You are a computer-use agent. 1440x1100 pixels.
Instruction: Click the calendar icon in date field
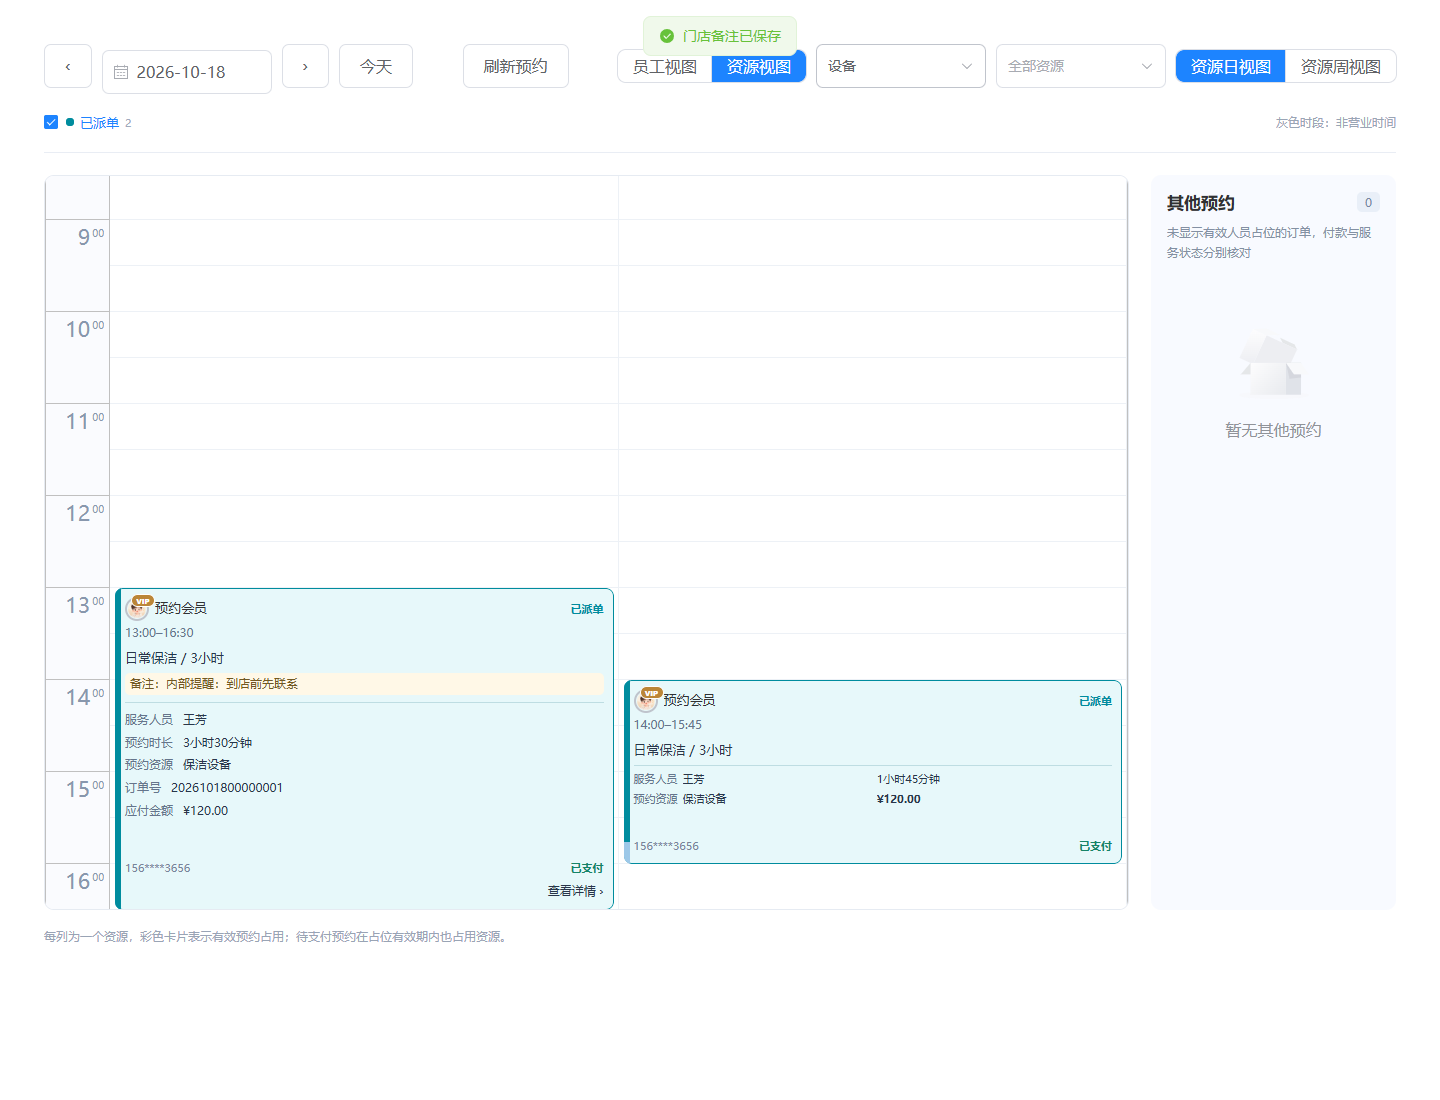121,72
